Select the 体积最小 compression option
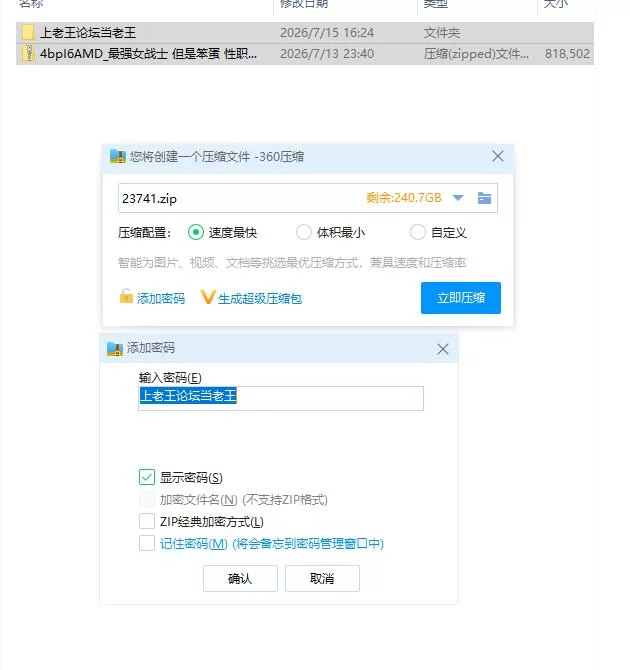This screenshot has height=670, width=630. (x=304, y=232)
